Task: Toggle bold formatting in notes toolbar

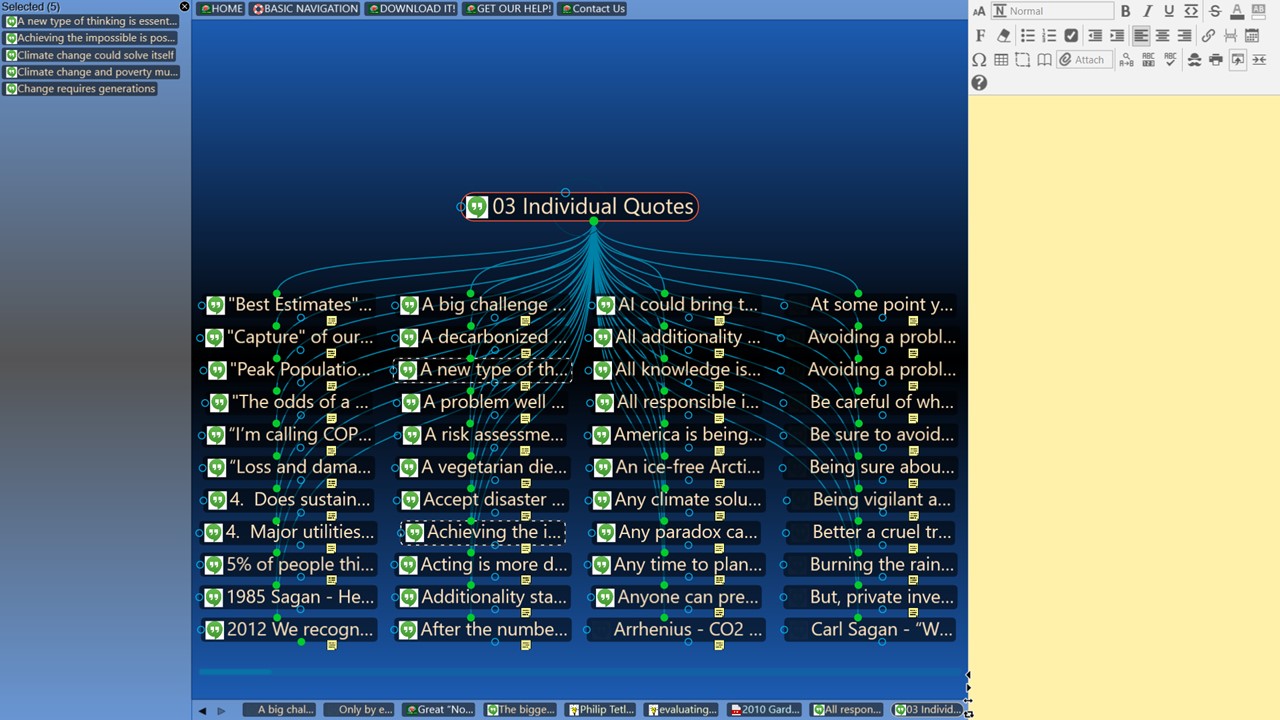Action: pos(1125,11)
